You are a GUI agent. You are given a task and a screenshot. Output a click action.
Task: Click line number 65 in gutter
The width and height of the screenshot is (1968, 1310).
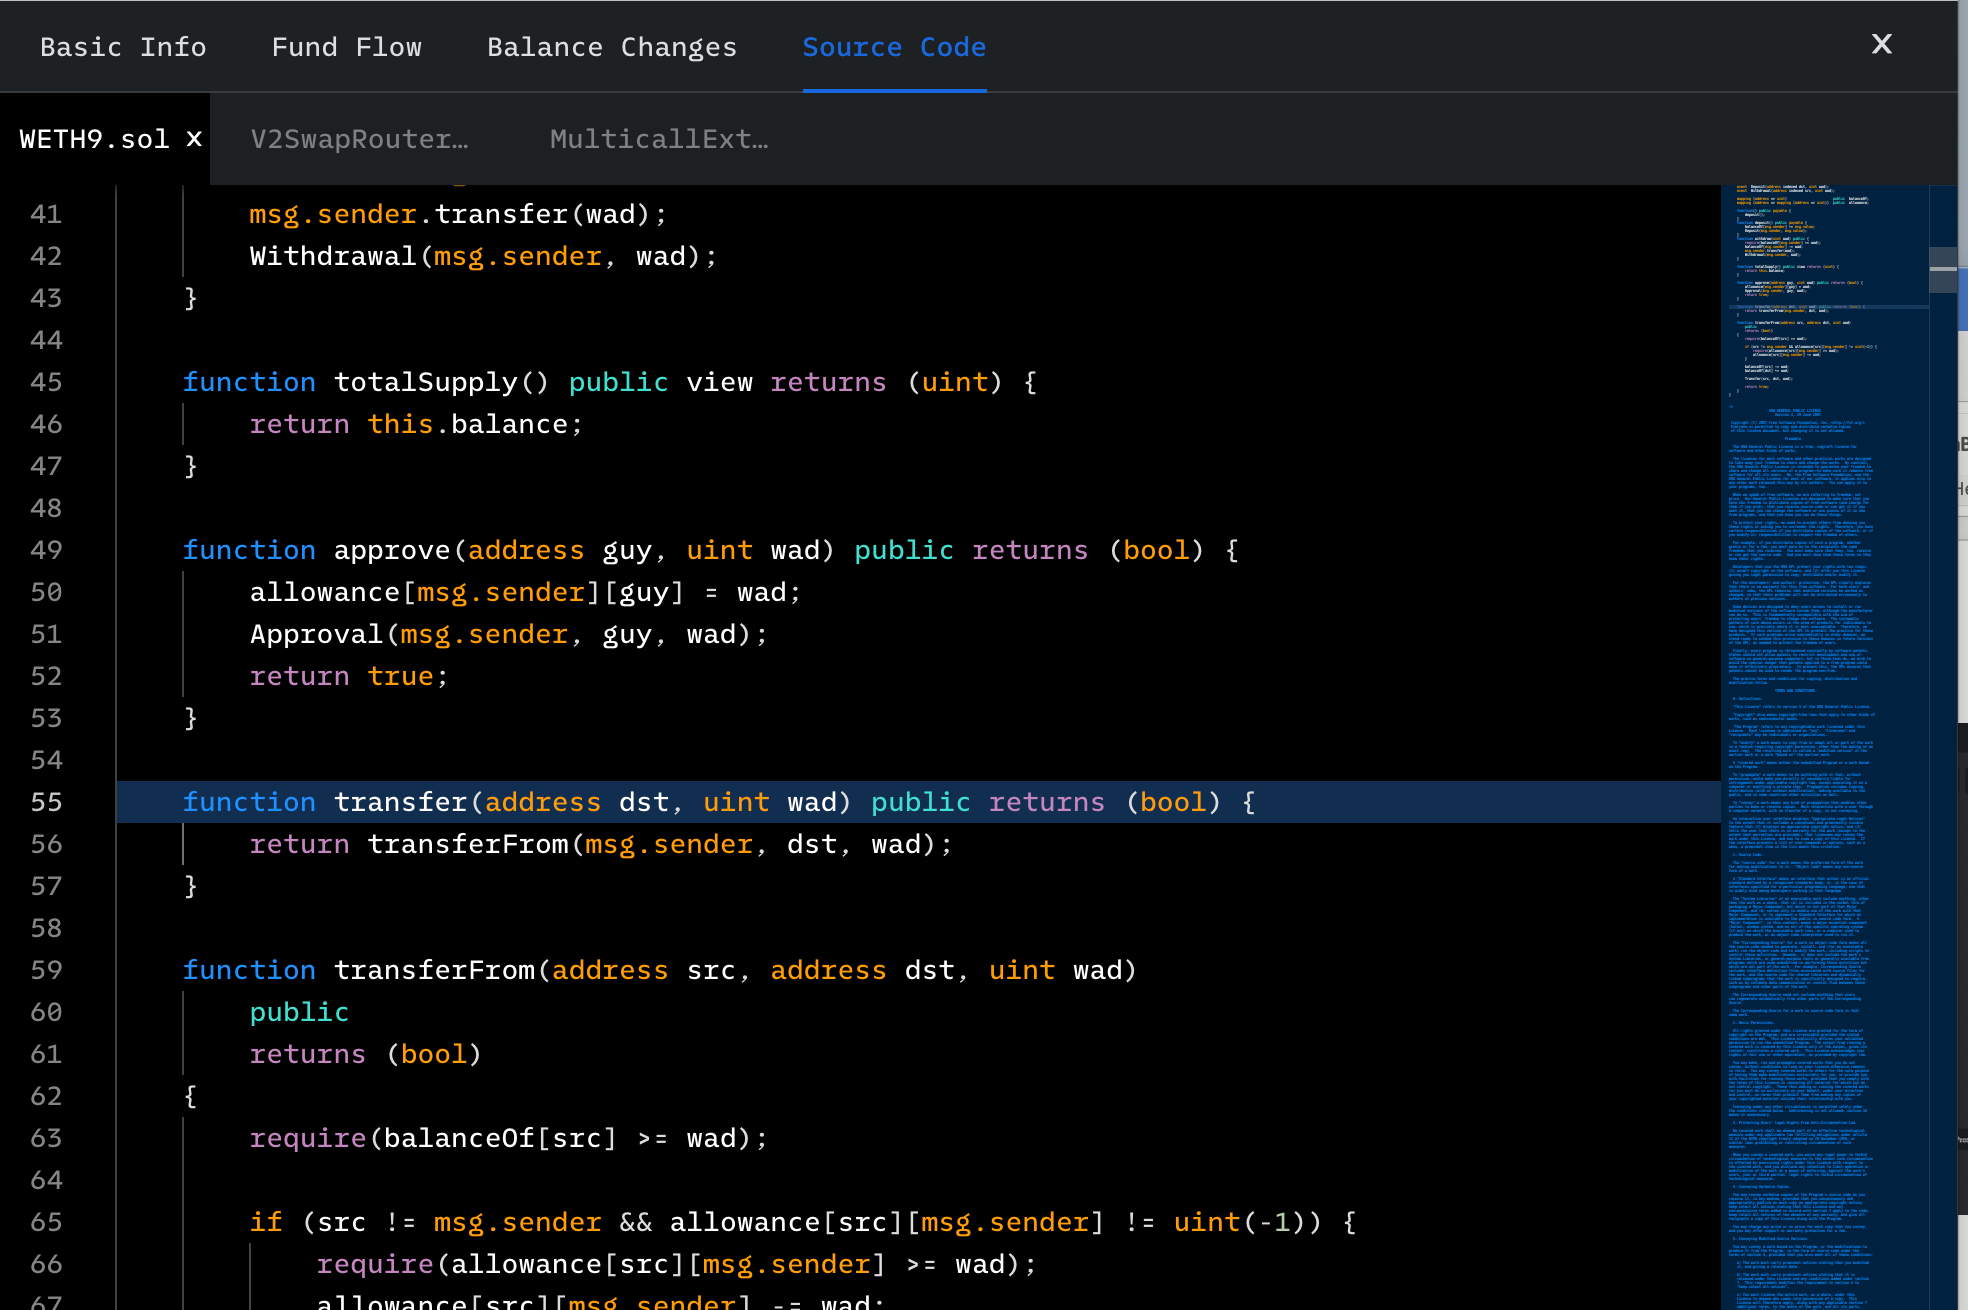tap(46, 1222)
